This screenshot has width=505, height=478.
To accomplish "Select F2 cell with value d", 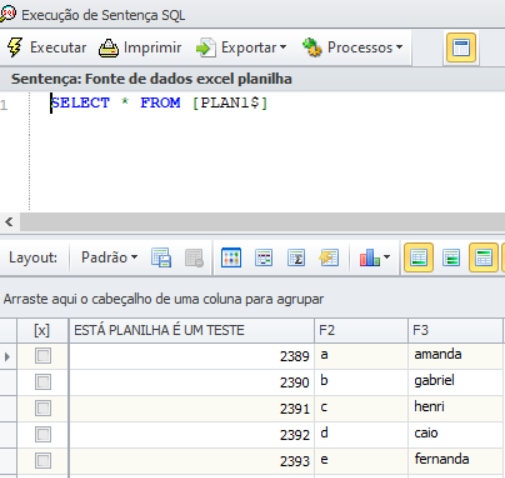I will tap(361, 435).
